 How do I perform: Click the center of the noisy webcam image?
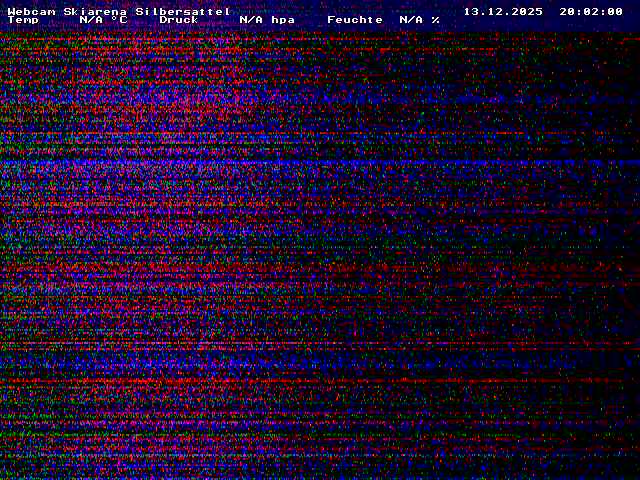(320, 250)
